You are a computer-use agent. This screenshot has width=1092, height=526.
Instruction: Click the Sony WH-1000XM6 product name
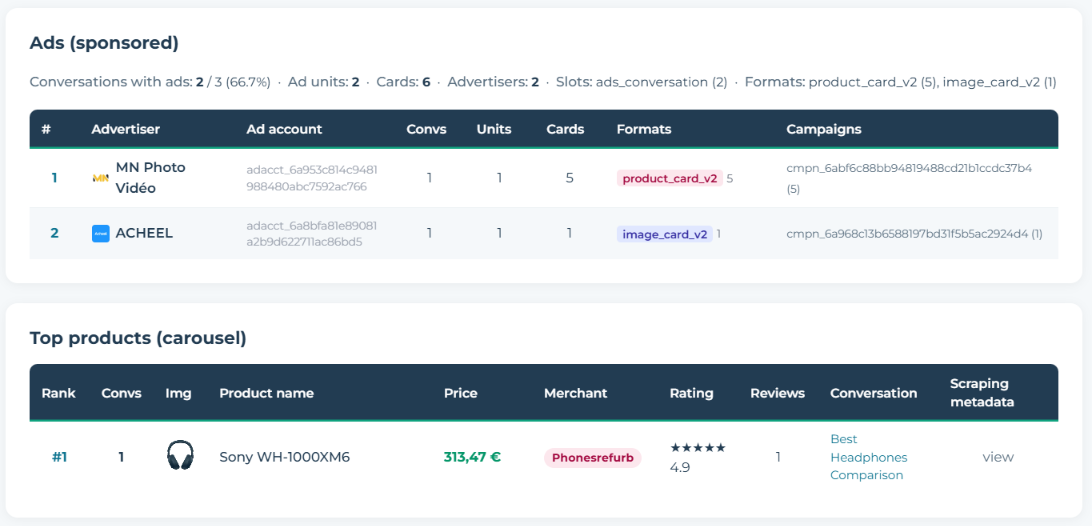285,458
